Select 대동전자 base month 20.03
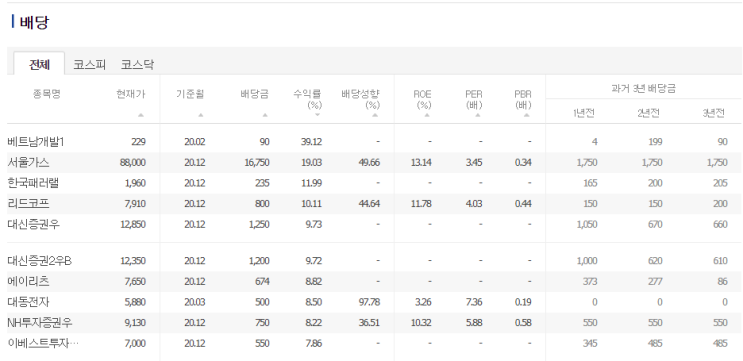The image size is (743, 361). click(x=195, y=302)
